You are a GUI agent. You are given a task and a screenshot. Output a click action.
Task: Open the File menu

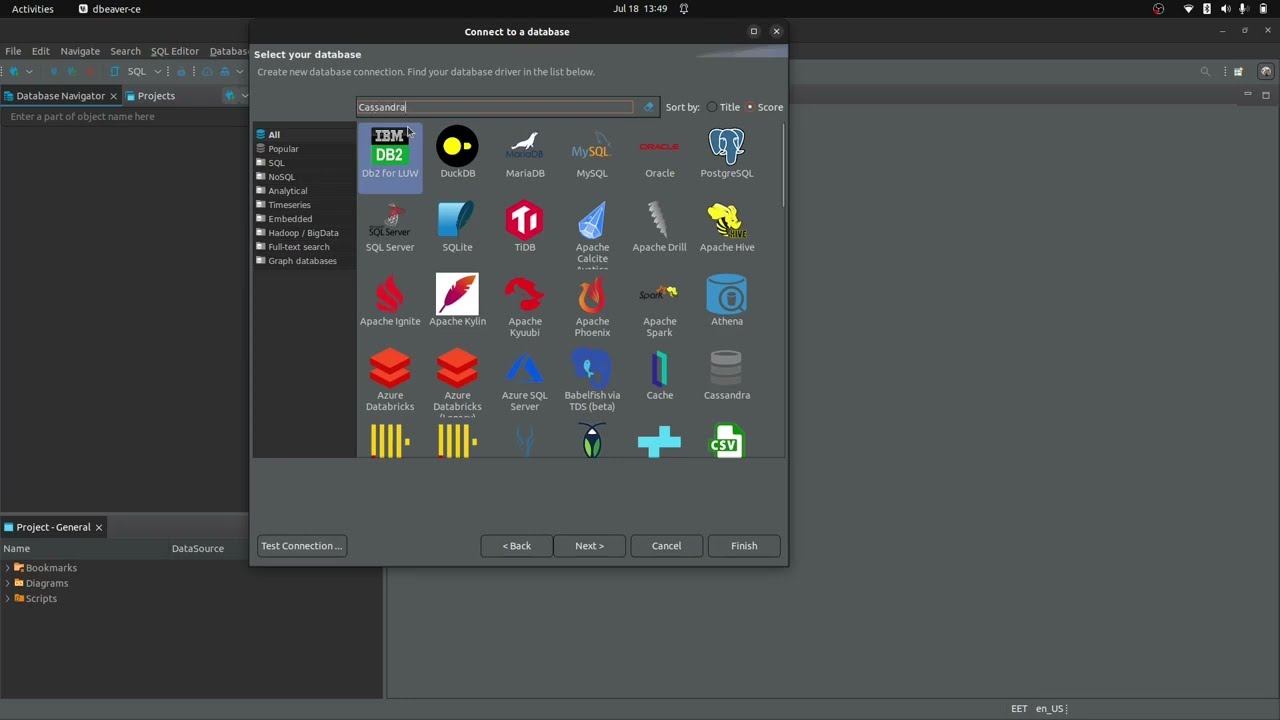(13, 51)
